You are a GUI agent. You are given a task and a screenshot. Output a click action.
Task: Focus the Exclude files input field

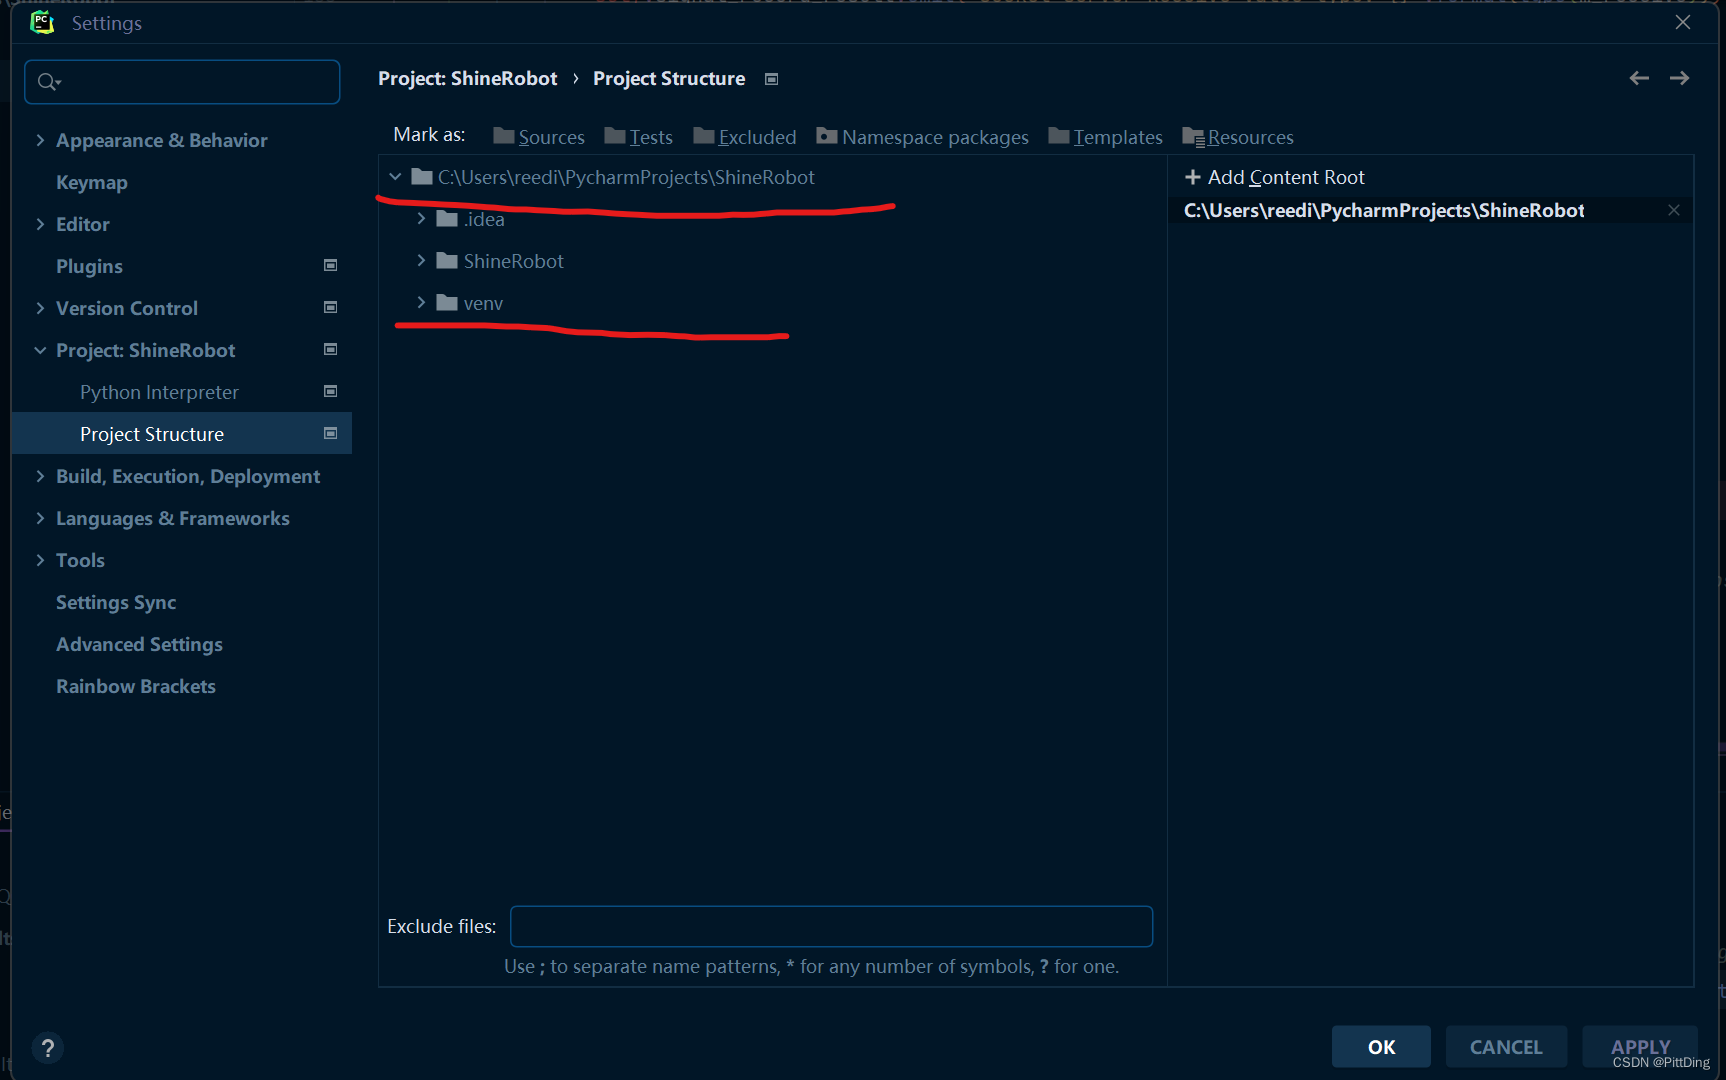831,926
